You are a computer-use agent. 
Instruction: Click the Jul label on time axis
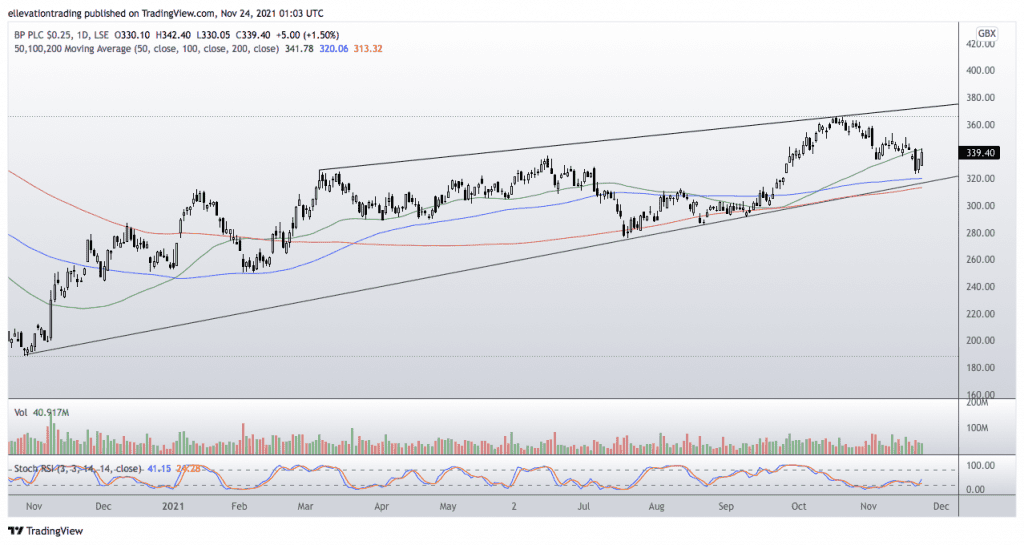(x=584, y=506)
